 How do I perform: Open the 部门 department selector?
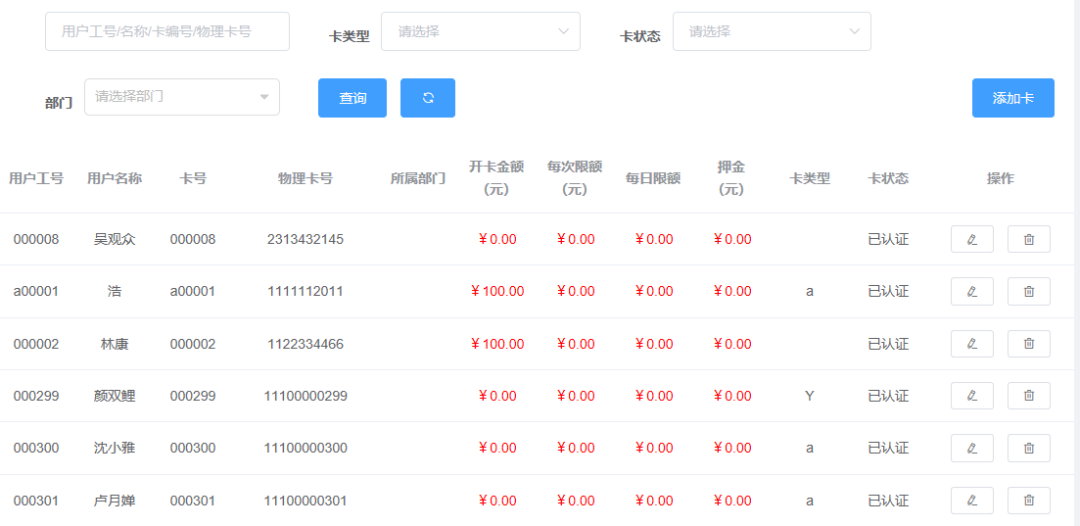click(x=182, y=97)
